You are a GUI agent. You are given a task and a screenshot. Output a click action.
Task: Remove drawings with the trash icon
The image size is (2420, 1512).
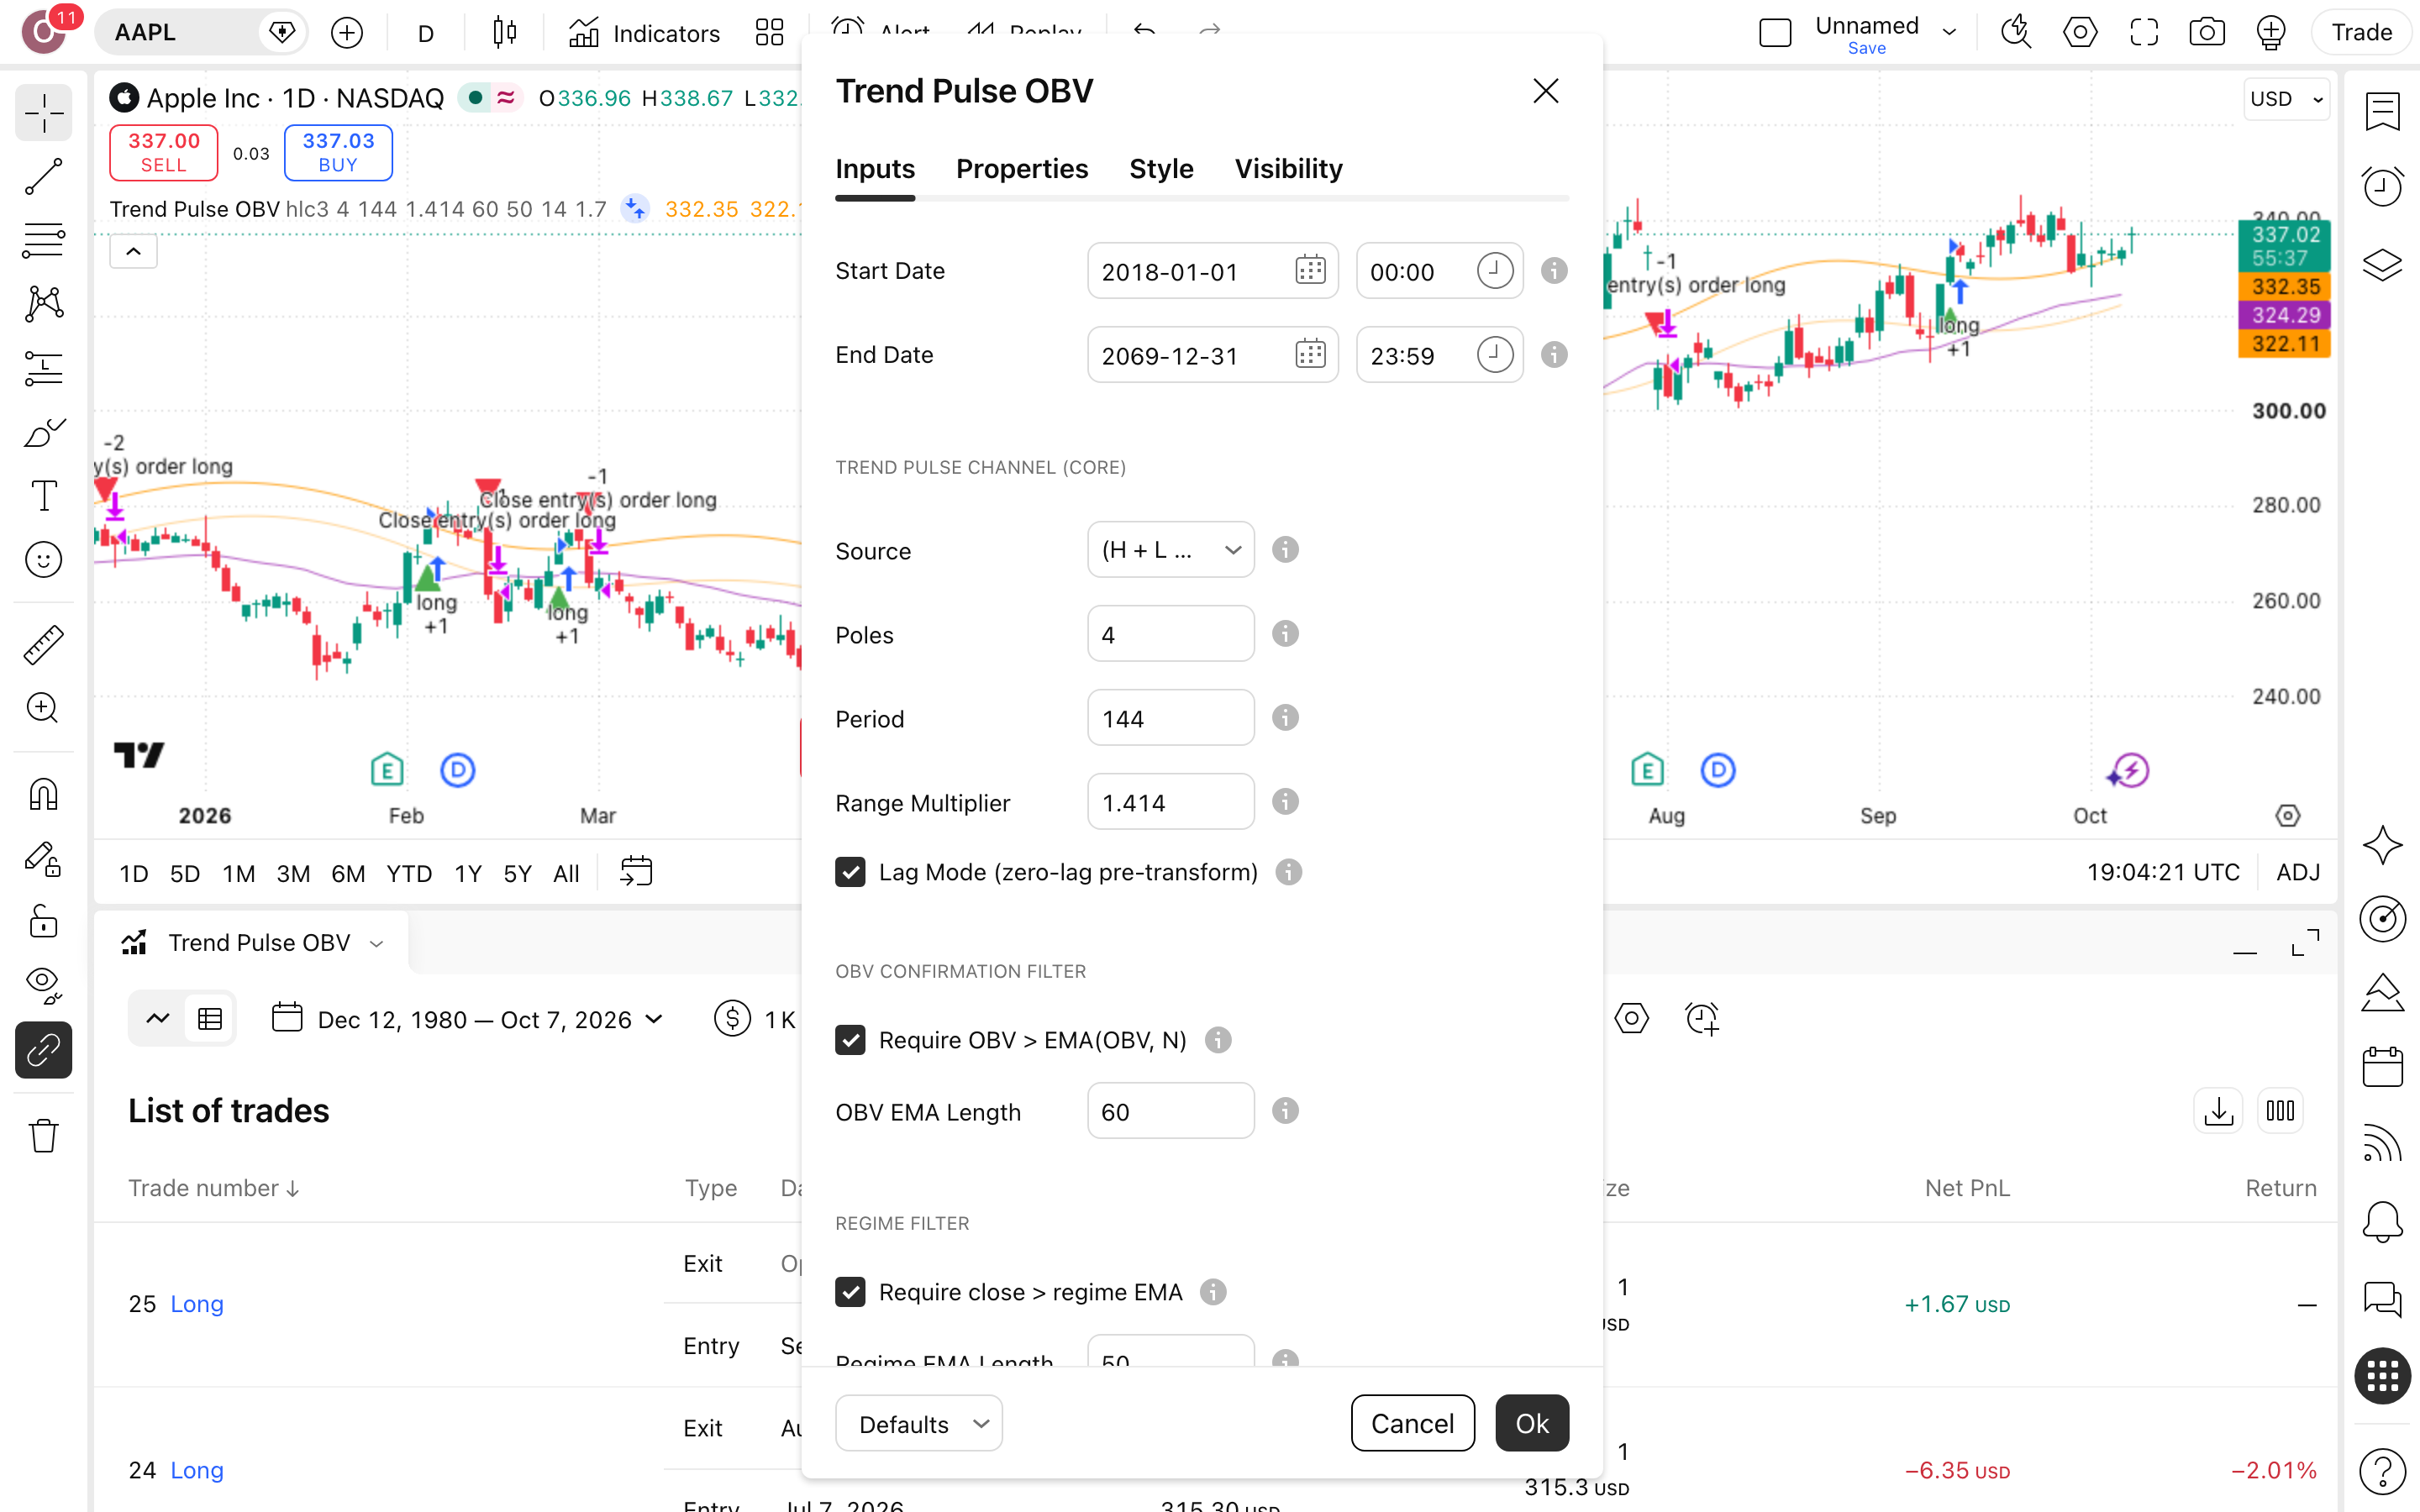(43, 1136)
